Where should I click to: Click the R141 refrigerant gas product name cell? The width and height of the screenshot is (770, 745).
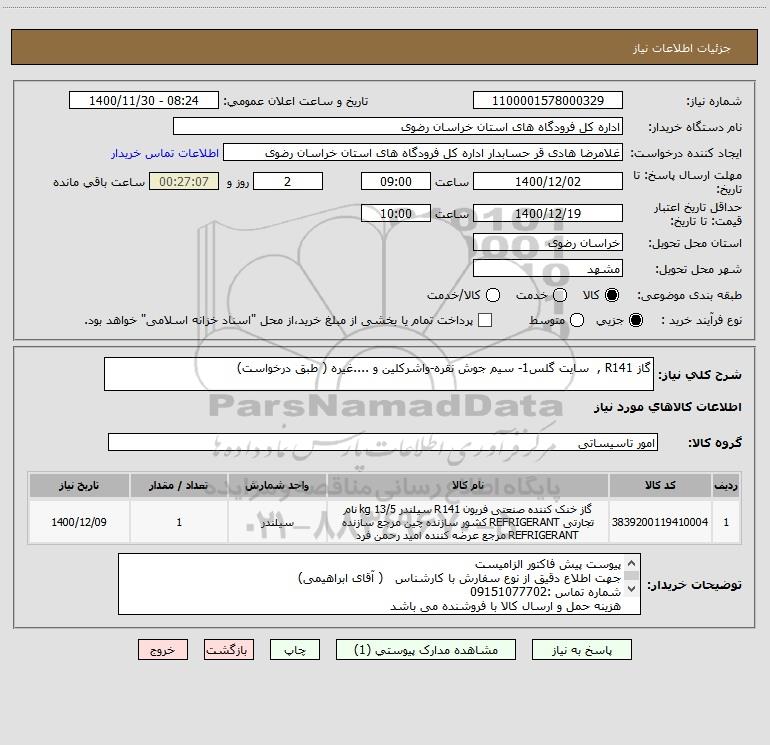tap(468, 522)
